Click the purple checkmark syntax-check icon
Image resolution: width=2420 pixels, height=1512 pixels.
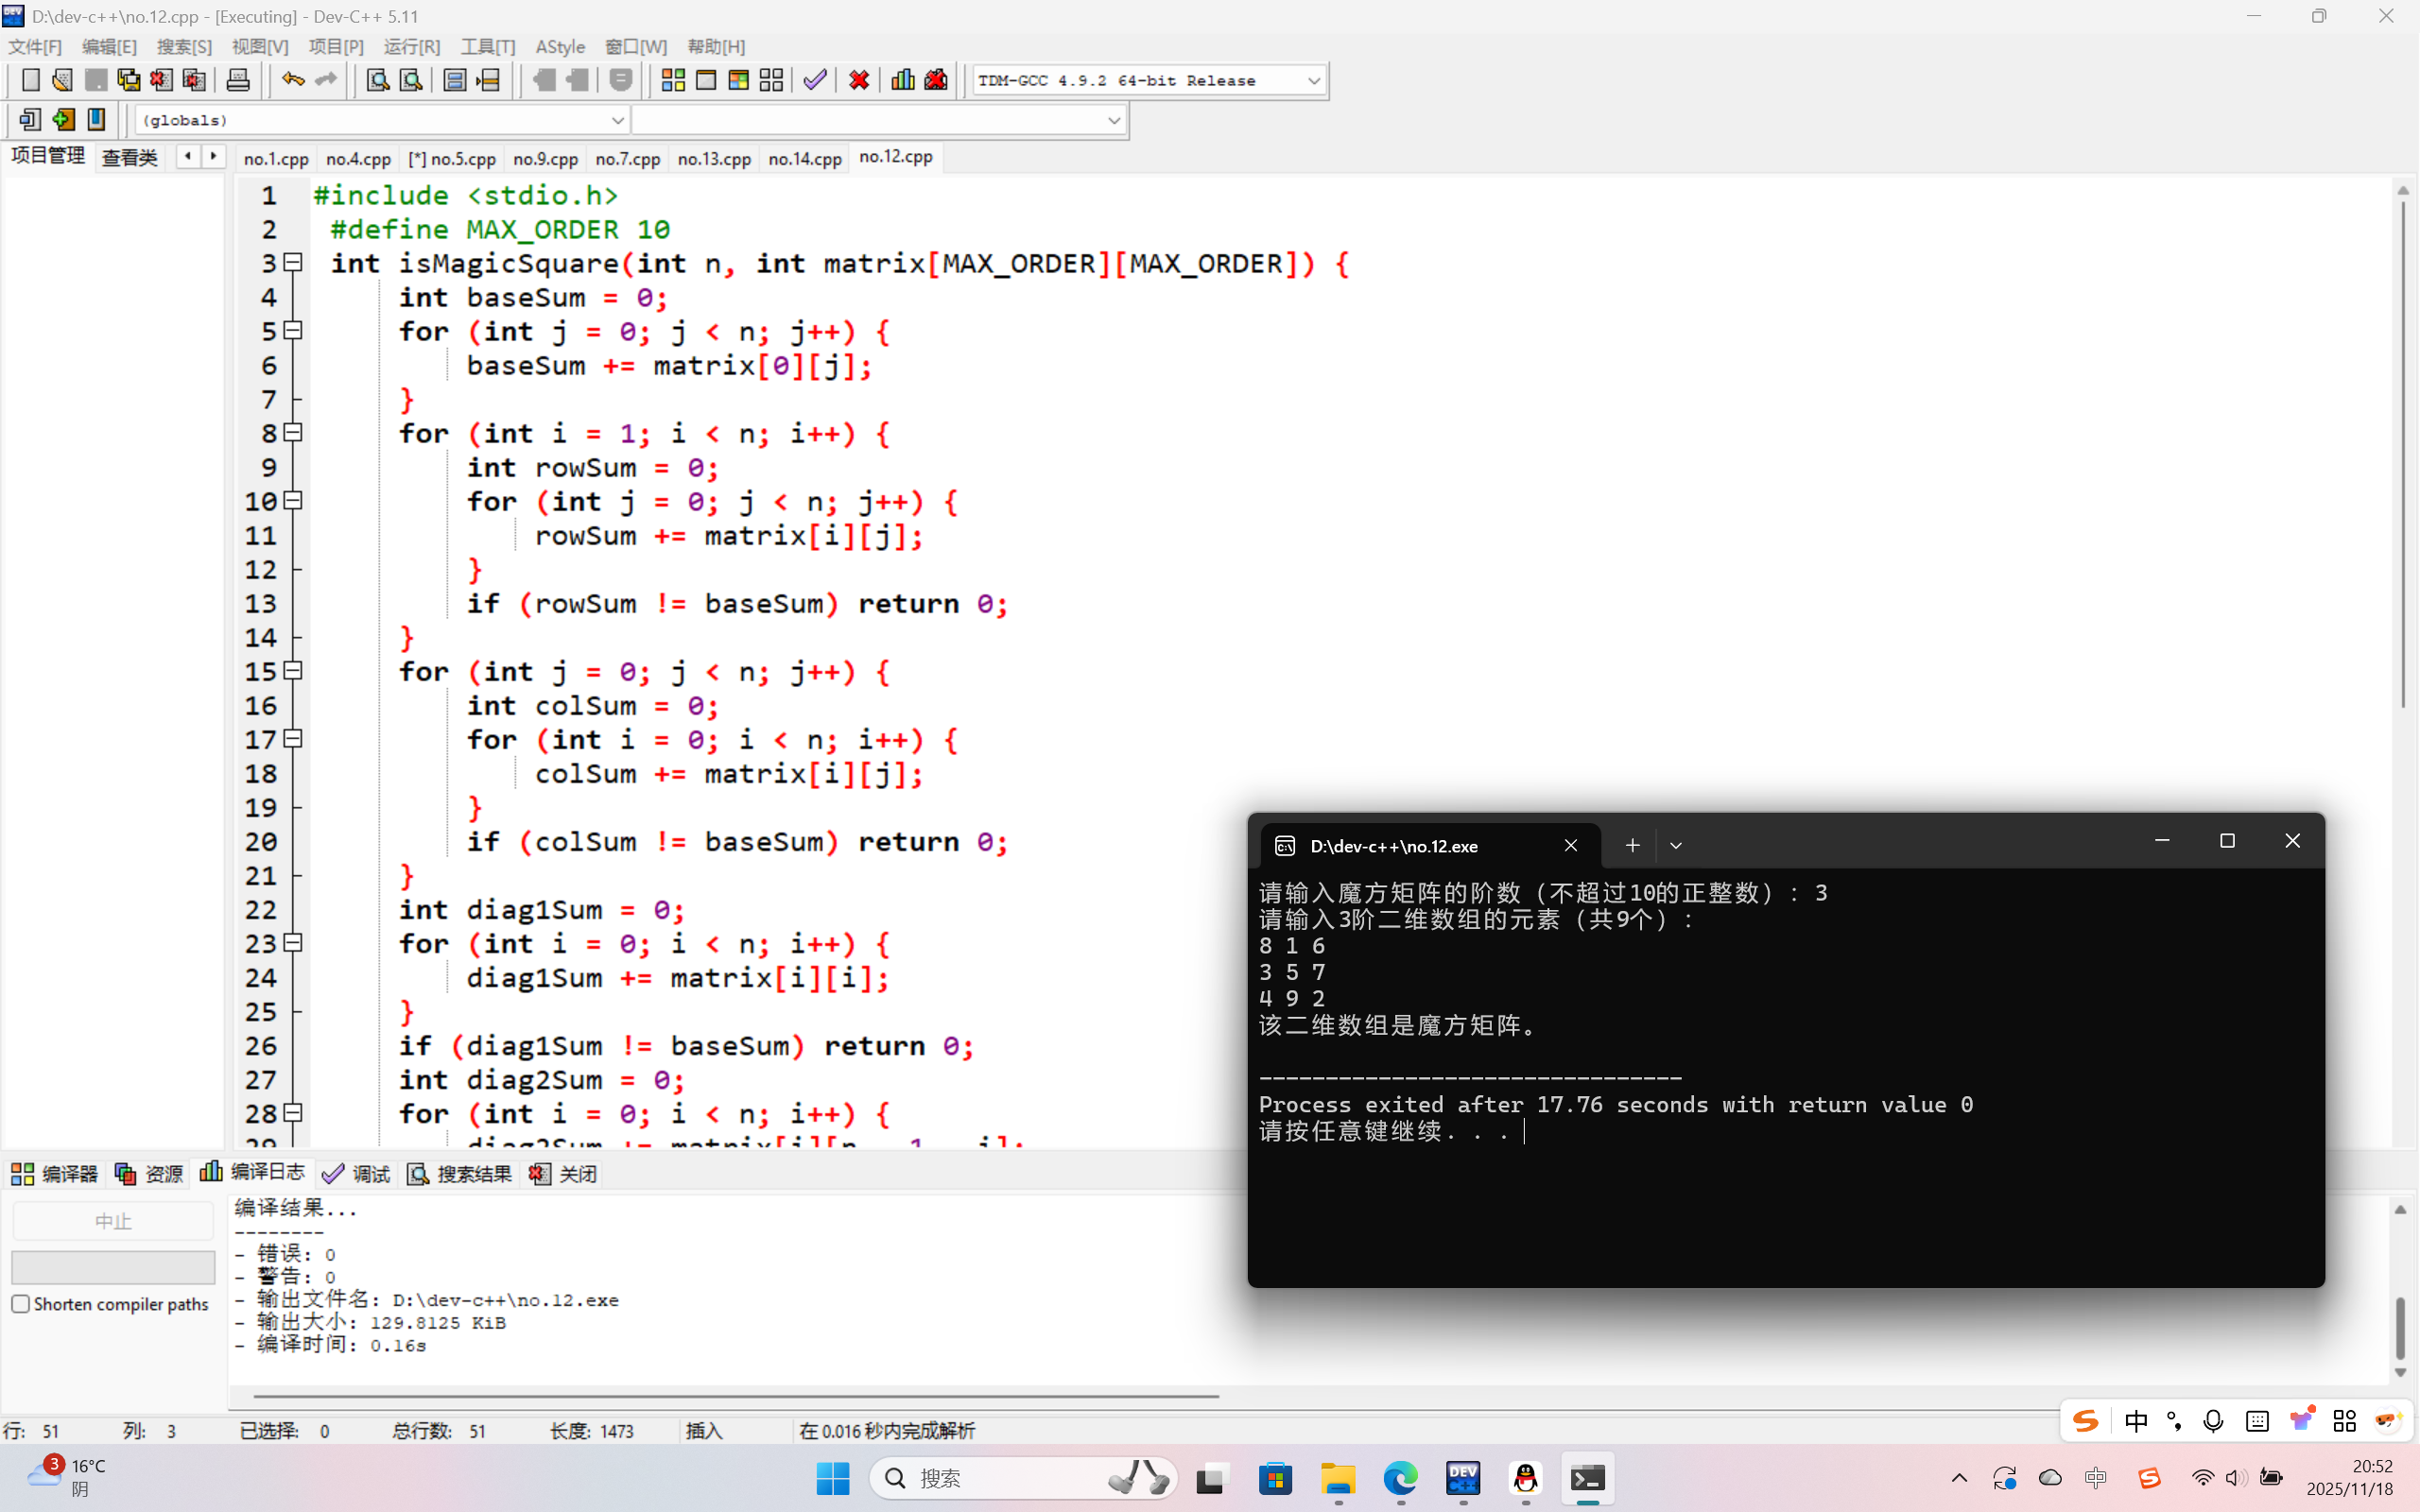tap(815, 80)
